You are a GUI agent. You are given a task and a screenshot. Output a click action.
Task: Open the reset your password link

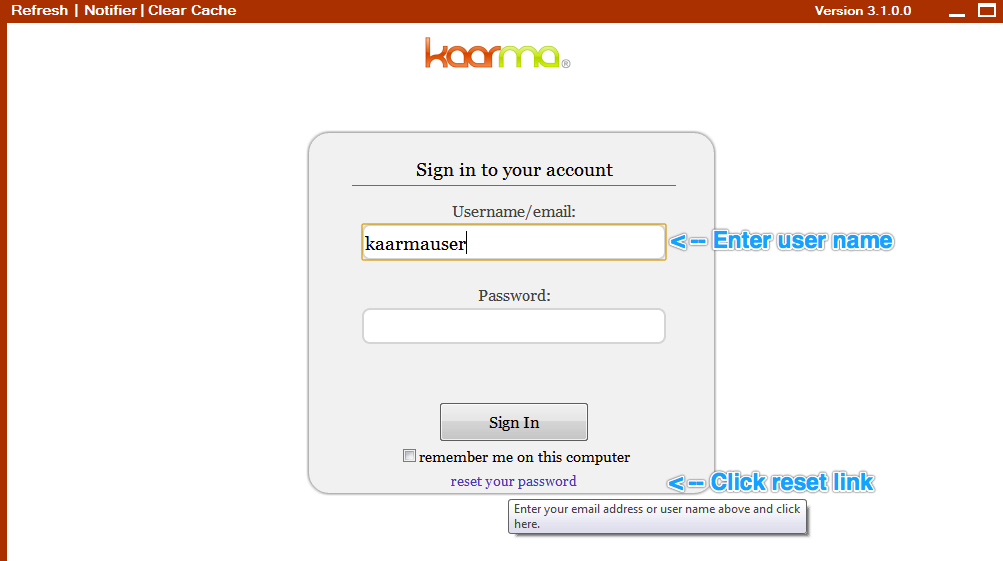click(x=513, y=481)
